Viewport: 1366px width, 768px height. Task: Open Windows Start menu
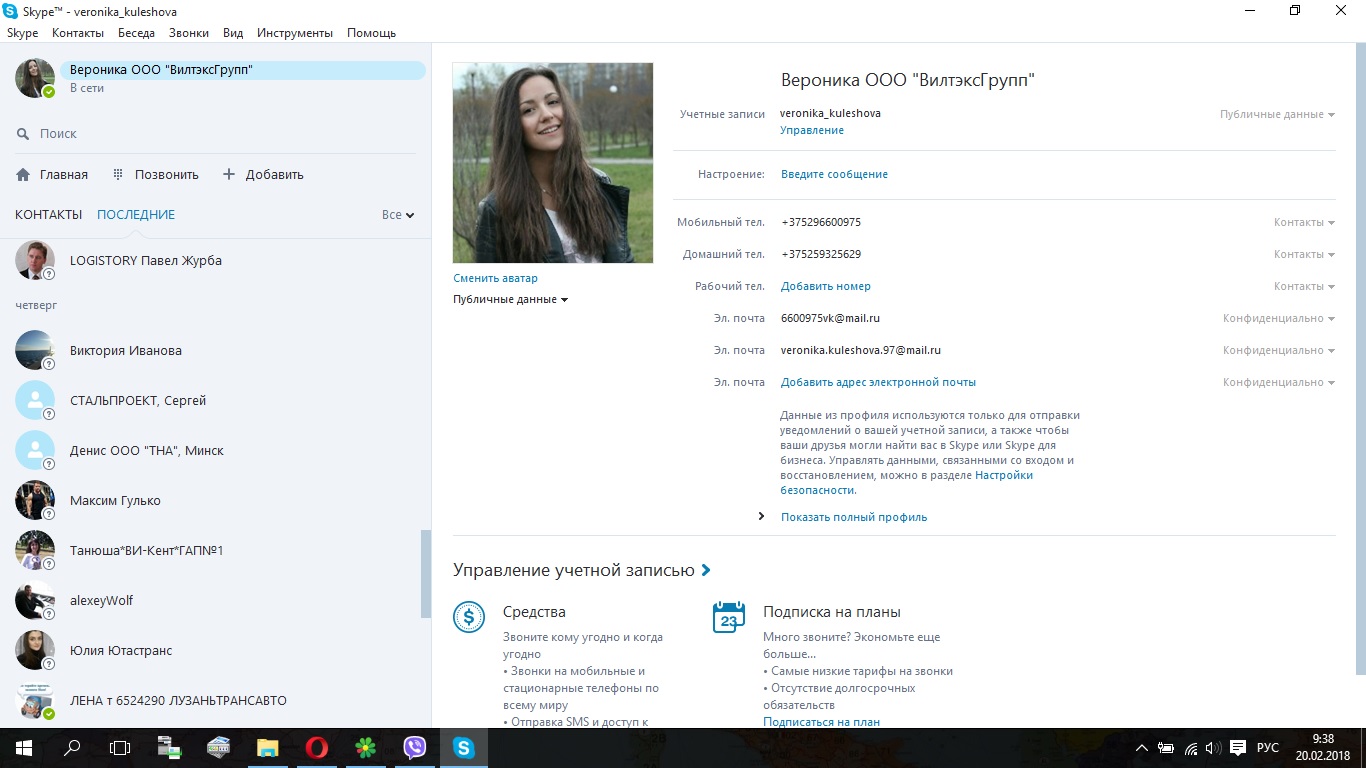coord(23,747)
